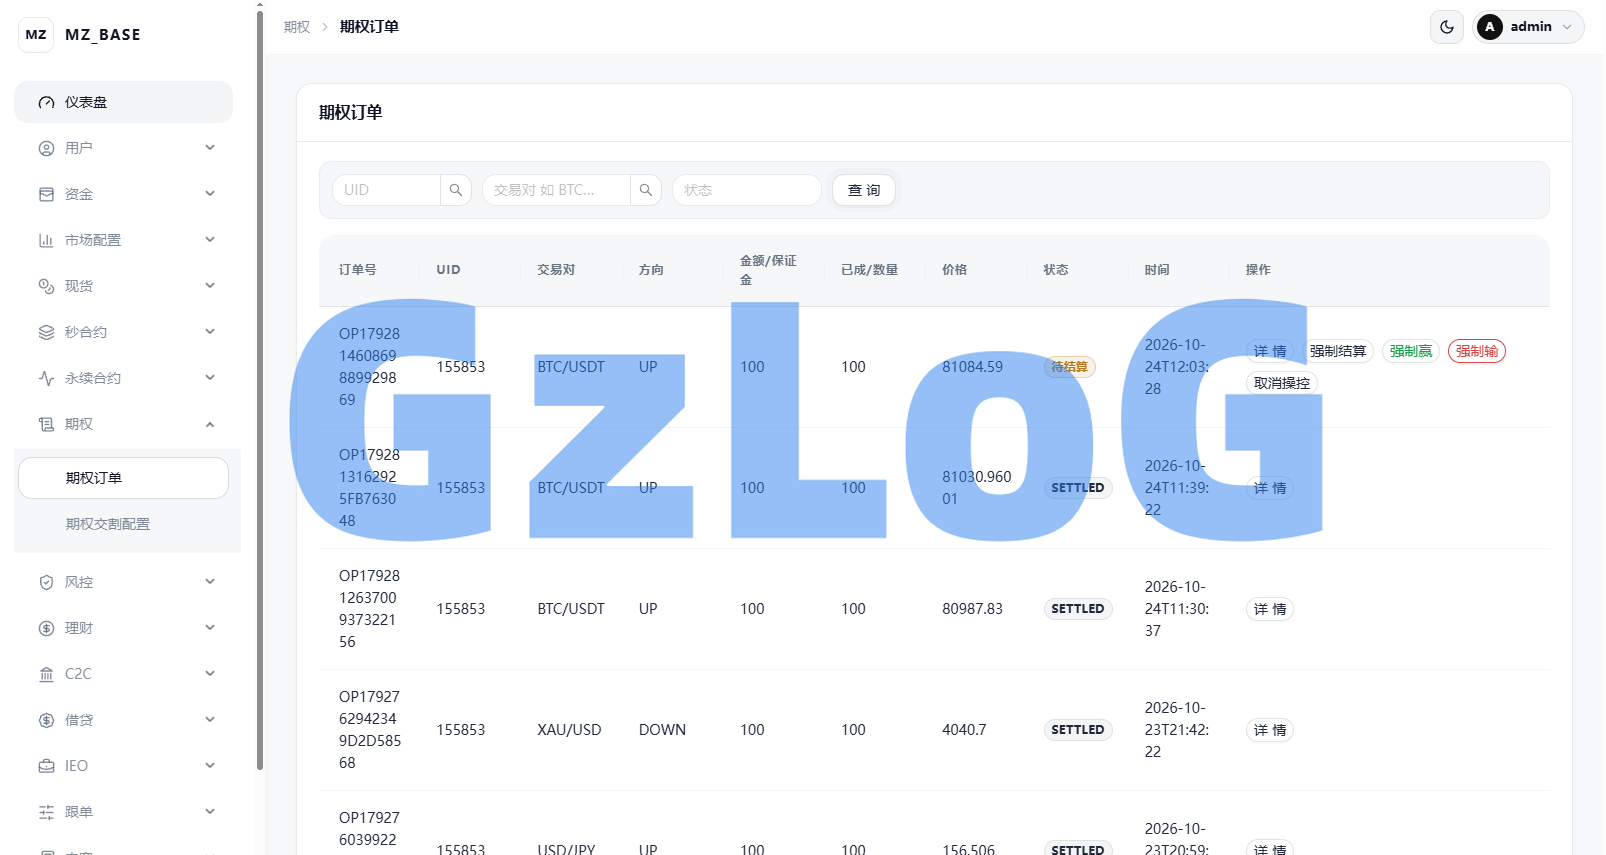Expand the 资金 menu chevron
The image size is (1606, 855).
[210, 194]
